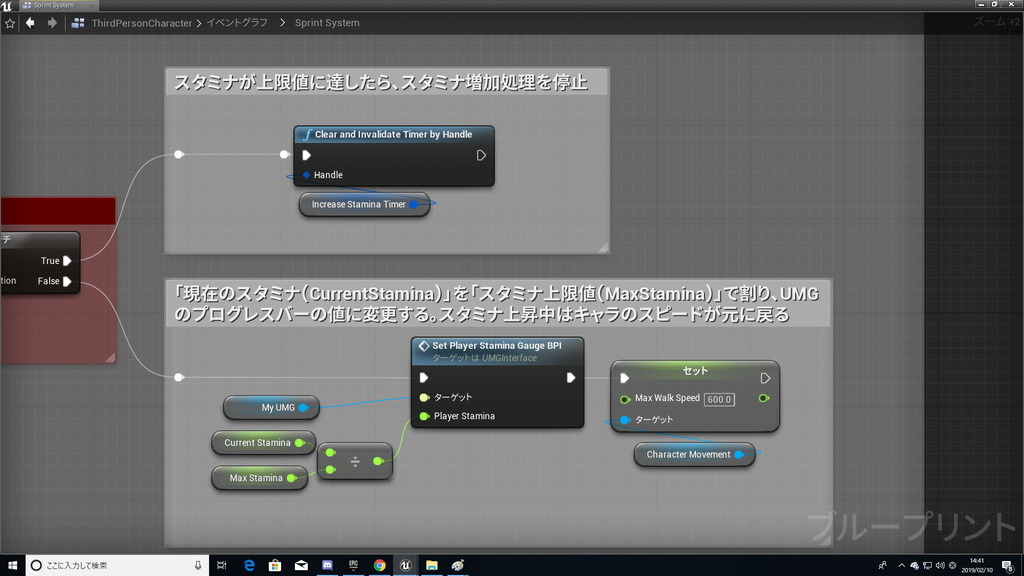This screenshot has width=1024, height=576.
Task: Open the clock showing 14:41
Action: click(977, 566)
